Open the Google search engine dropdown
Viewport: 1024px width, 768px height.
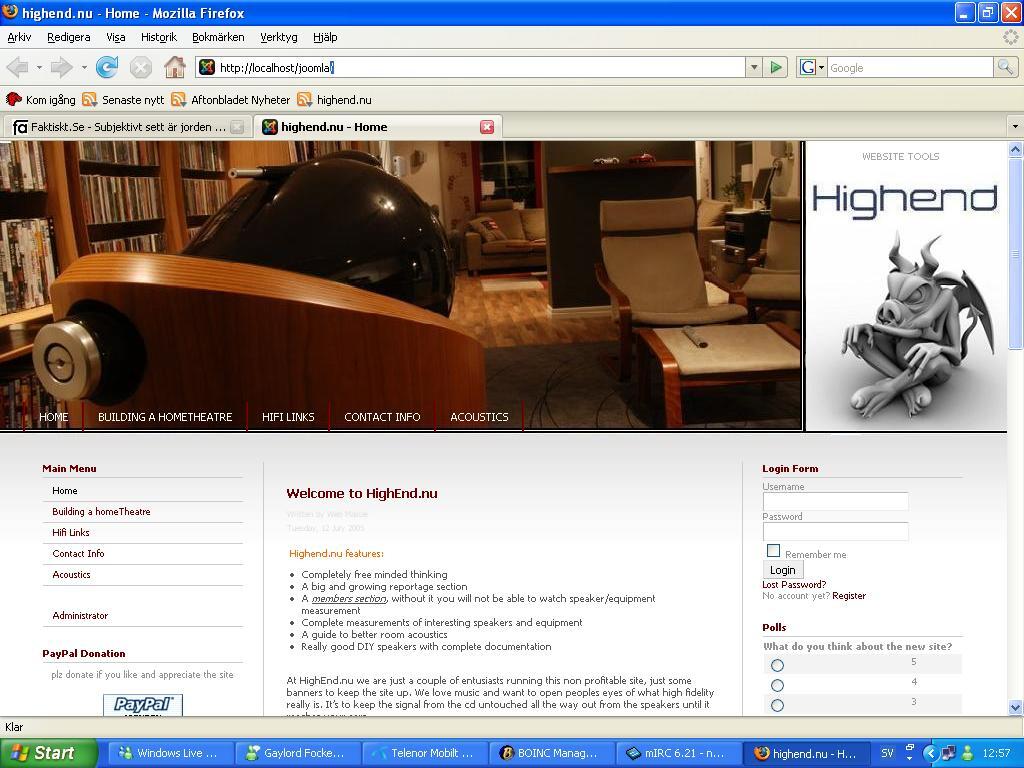tap(822, 67)
